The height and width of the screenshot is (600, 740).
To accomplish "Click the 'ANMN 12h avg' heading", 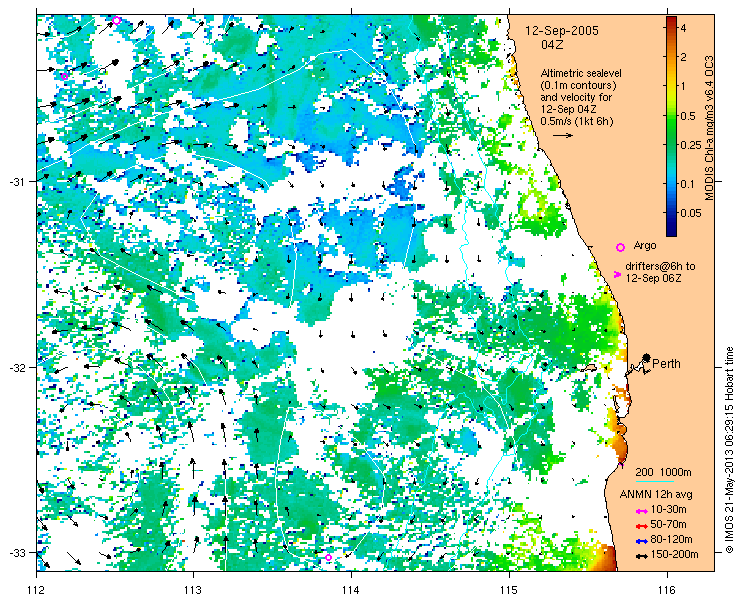I will 656,494.
